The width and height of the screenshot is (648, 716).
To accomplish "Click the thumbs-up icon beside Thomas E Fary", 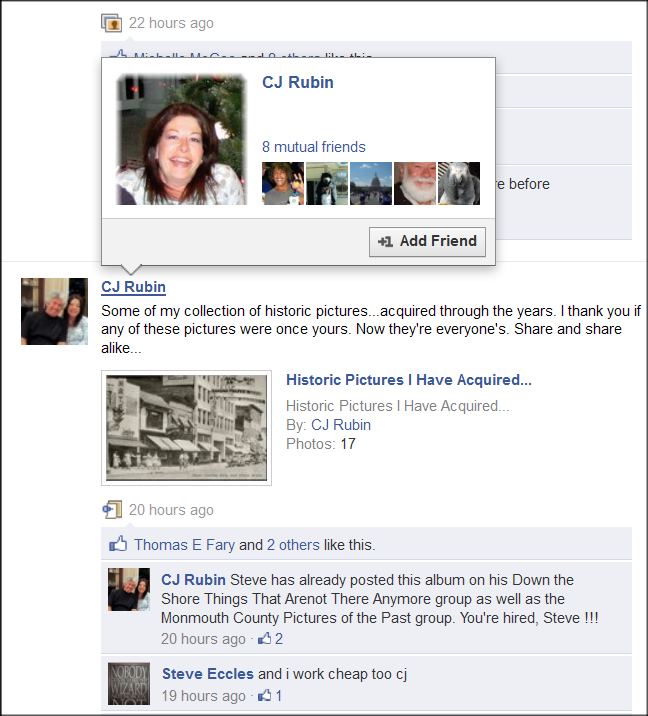I will point(118,543).
